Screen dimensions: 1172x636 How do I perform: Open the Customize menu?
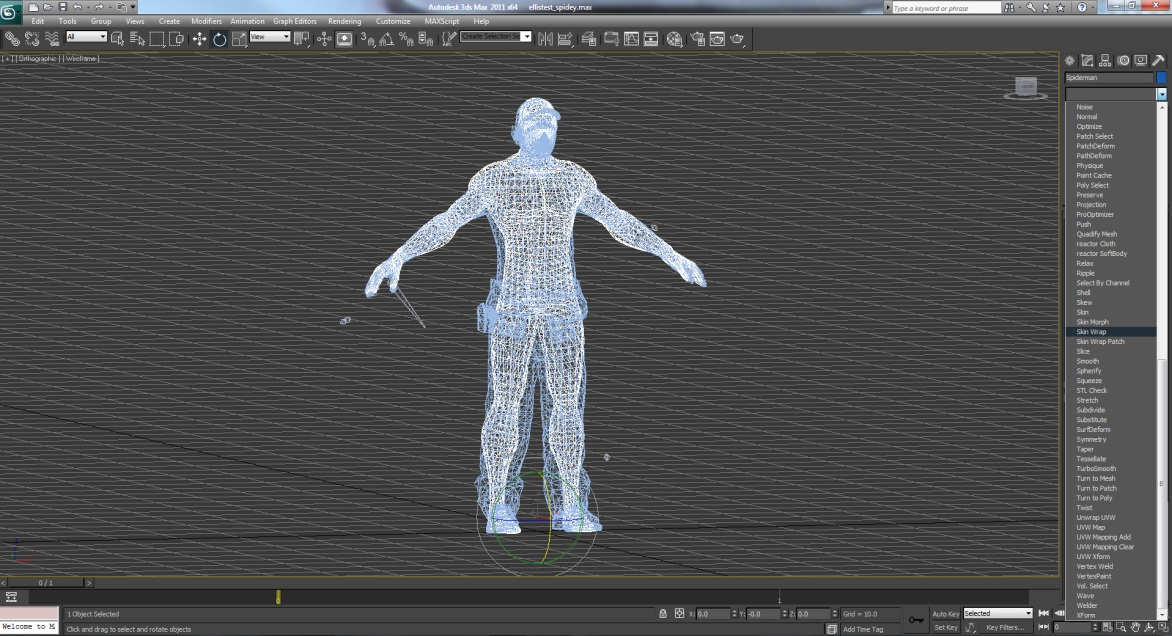[393, 22]
